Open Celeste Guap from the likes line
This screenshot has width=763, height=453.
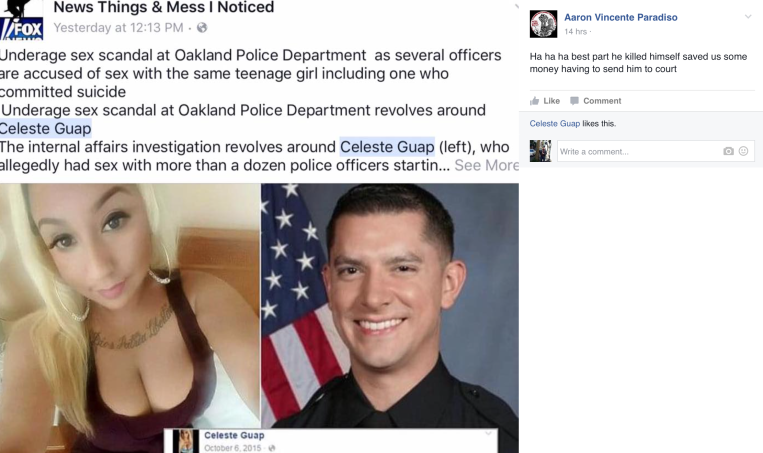tap(555, 124)
